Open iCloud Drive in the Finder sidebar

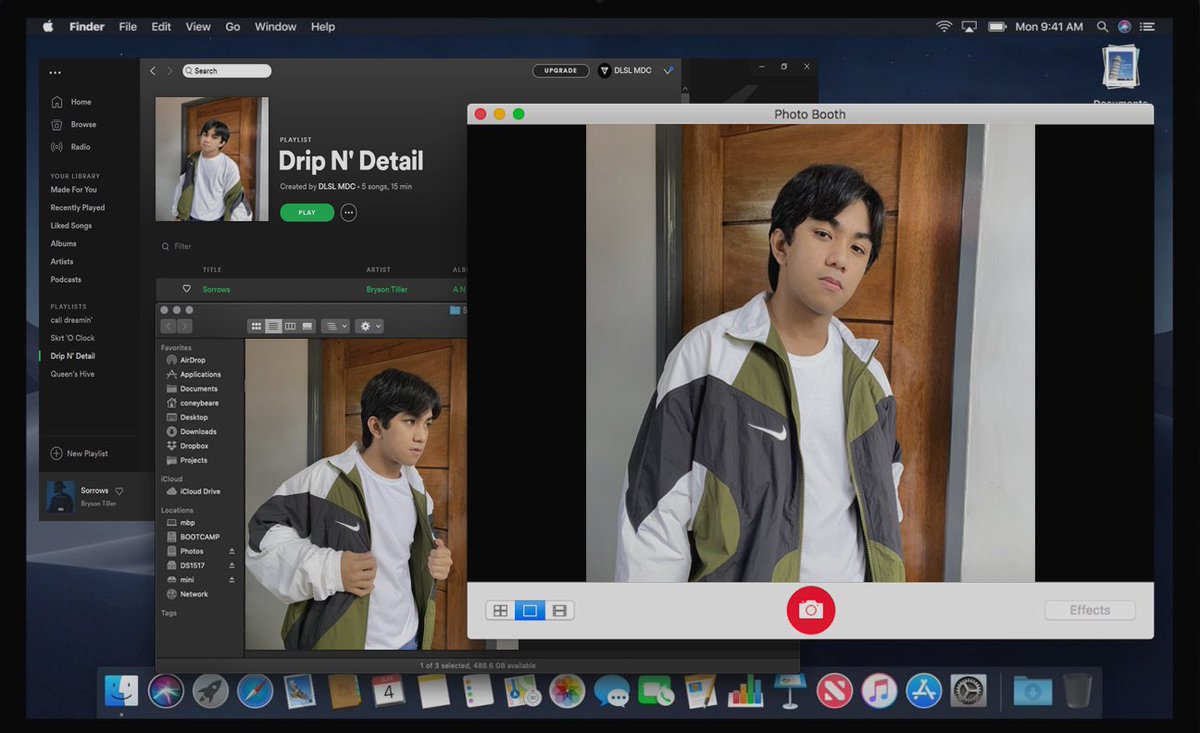tap(193, 492)
